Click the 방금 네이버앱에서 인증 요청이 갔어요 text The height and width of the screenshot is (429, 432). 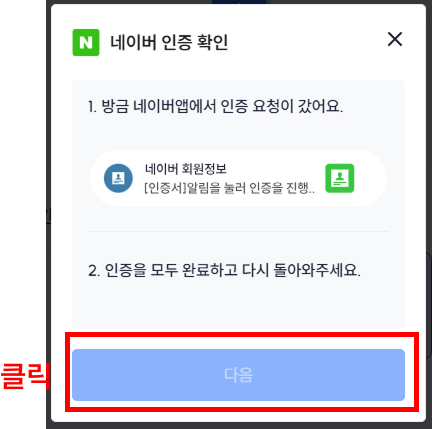[222, 106]
